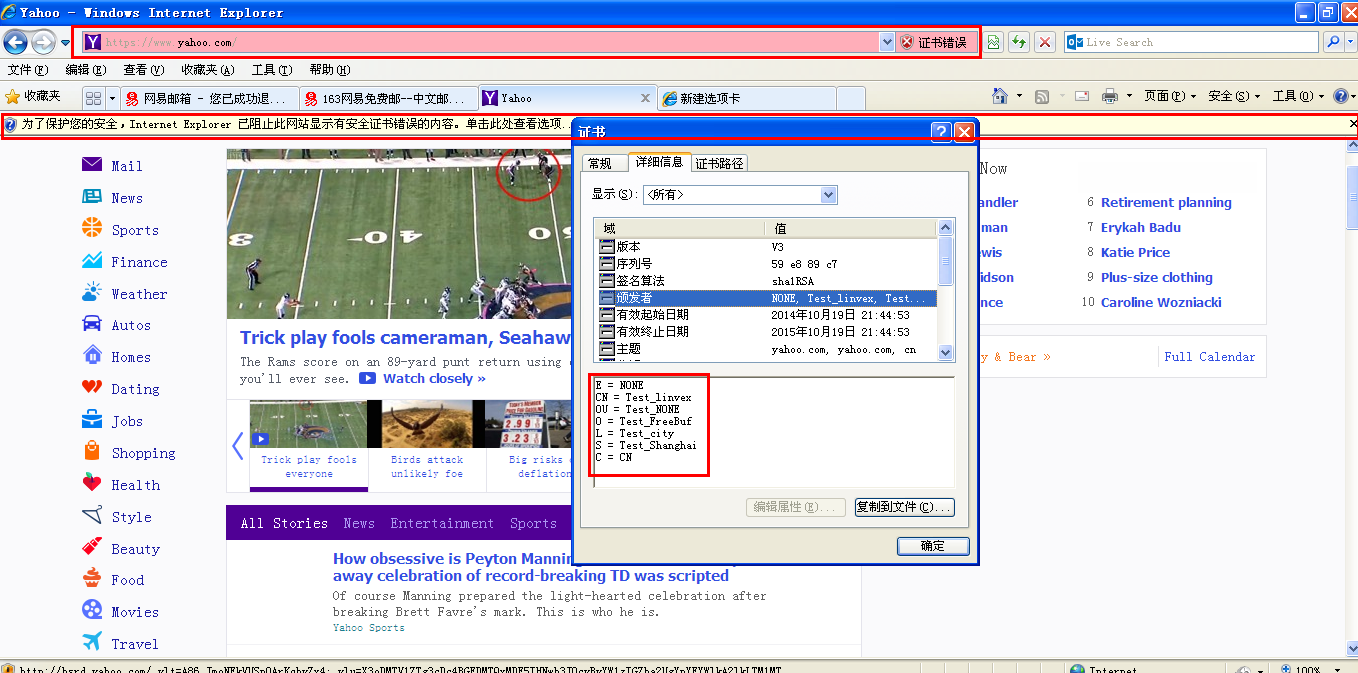
Task: Click the Jobs briefcase sidebar icon
Action: coord(92,420)
